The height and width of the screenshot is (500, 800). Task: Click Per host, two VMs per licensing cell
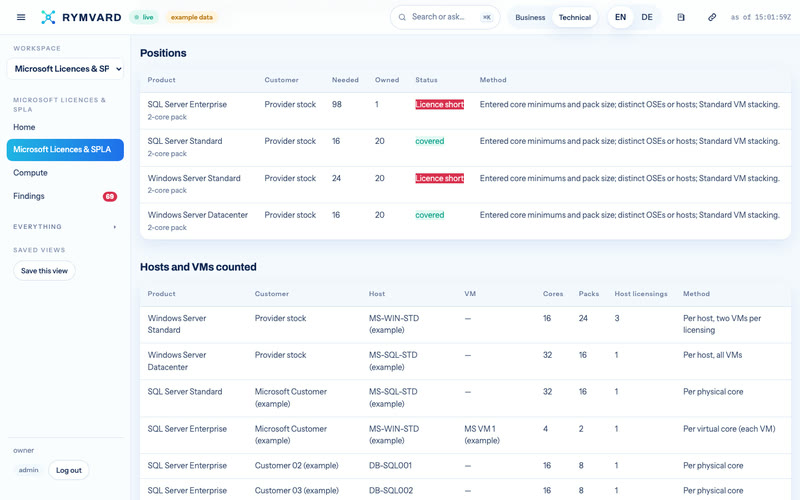722,324
